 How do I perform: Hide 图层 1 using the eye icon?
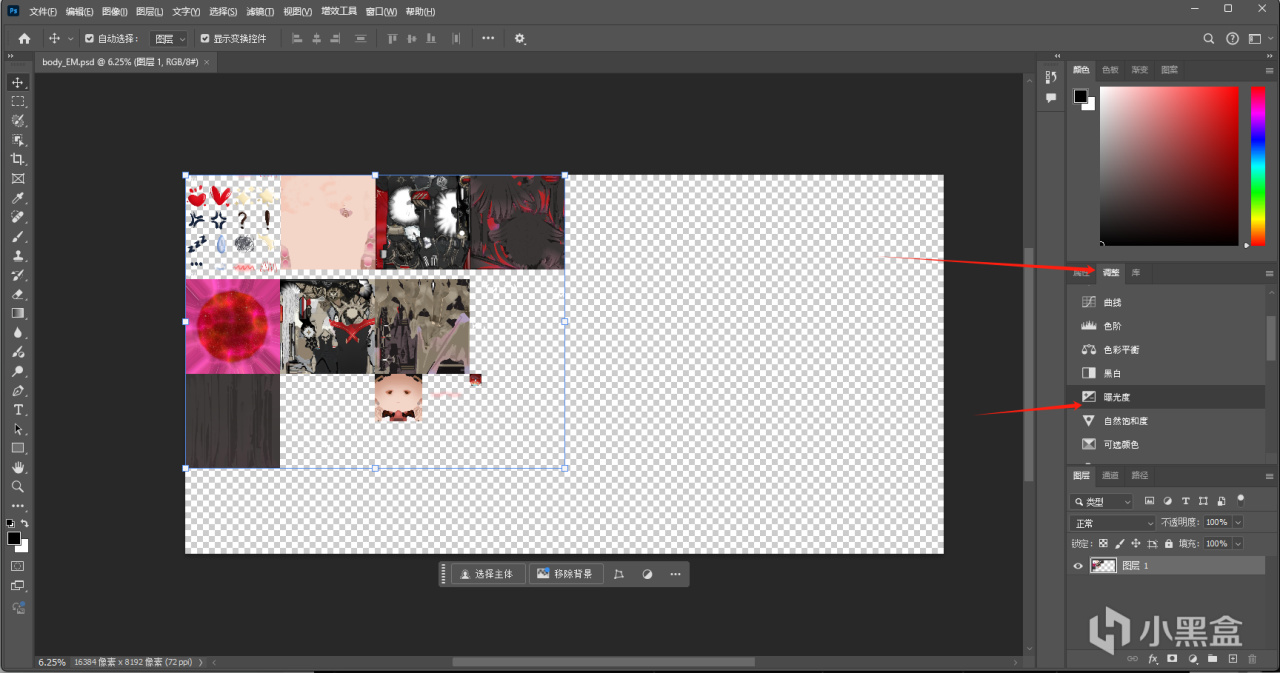pyautogui.click(x=1078, y=566)
